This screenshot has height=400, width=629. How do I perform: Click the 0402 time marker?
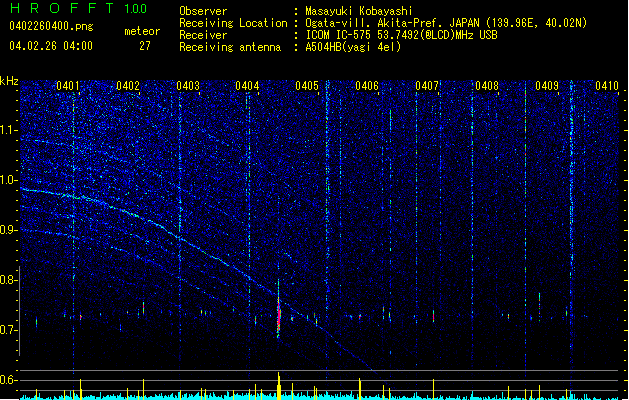point(128,86)
